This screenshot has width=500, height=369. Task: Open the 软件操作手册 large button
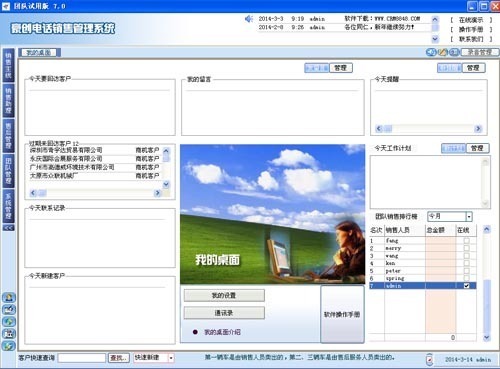[x=342, y=314]
